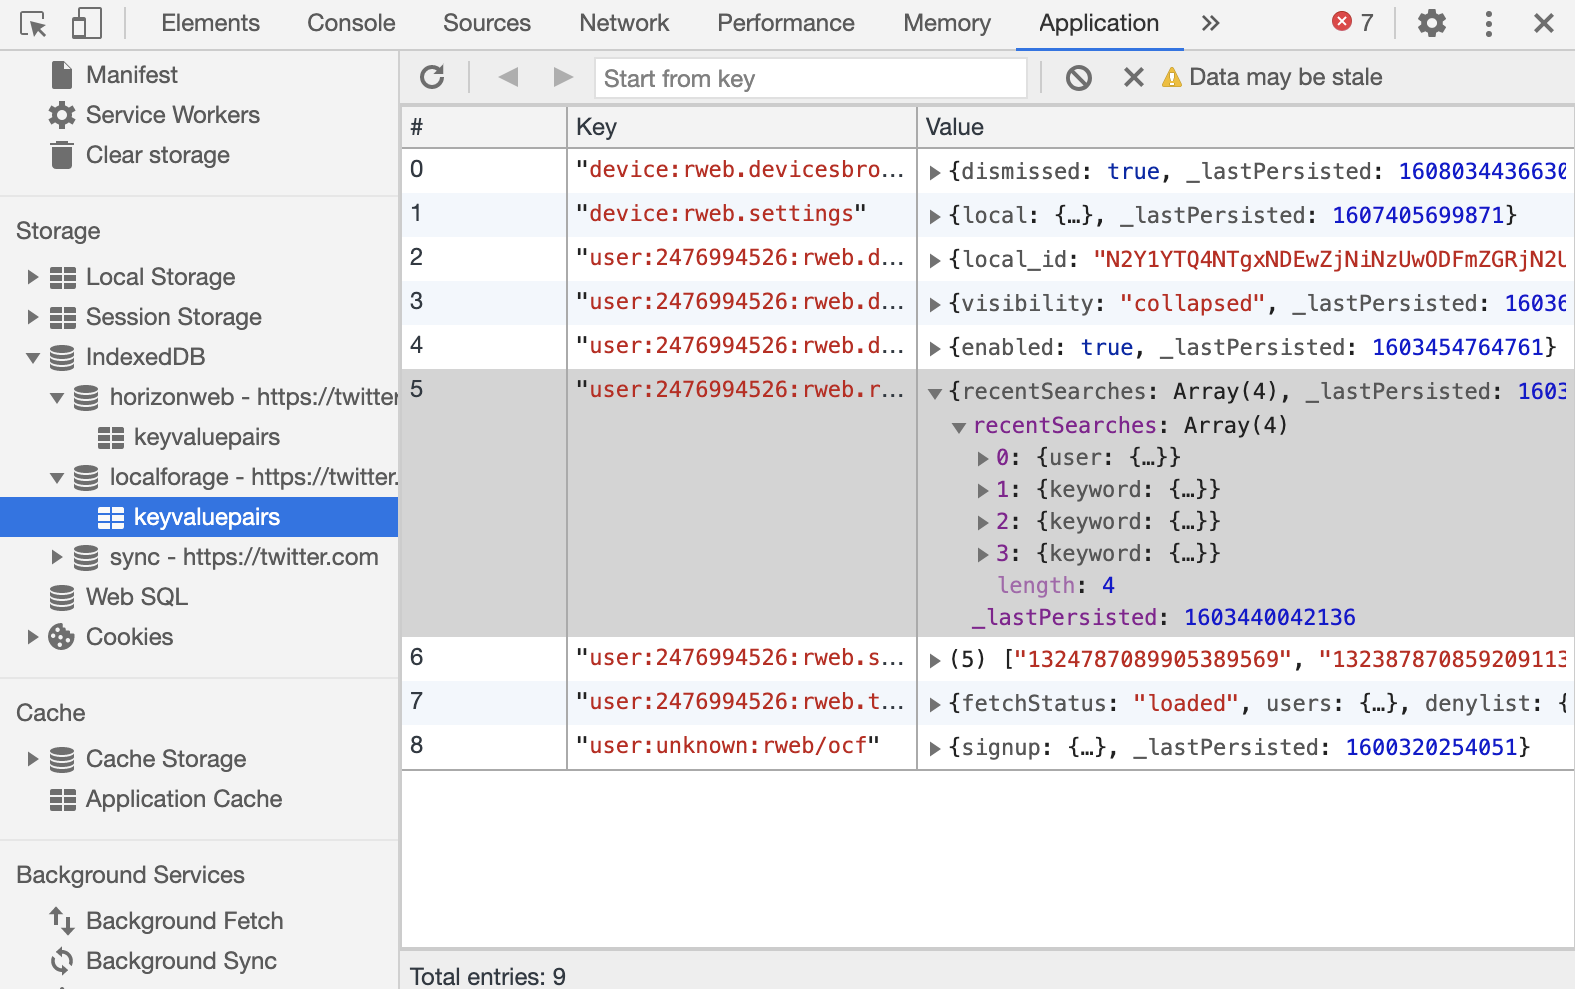The width and height of the screenshot is (1575, 989).
Task: Select sync https://twitter.com database
Action: point(243,557)
